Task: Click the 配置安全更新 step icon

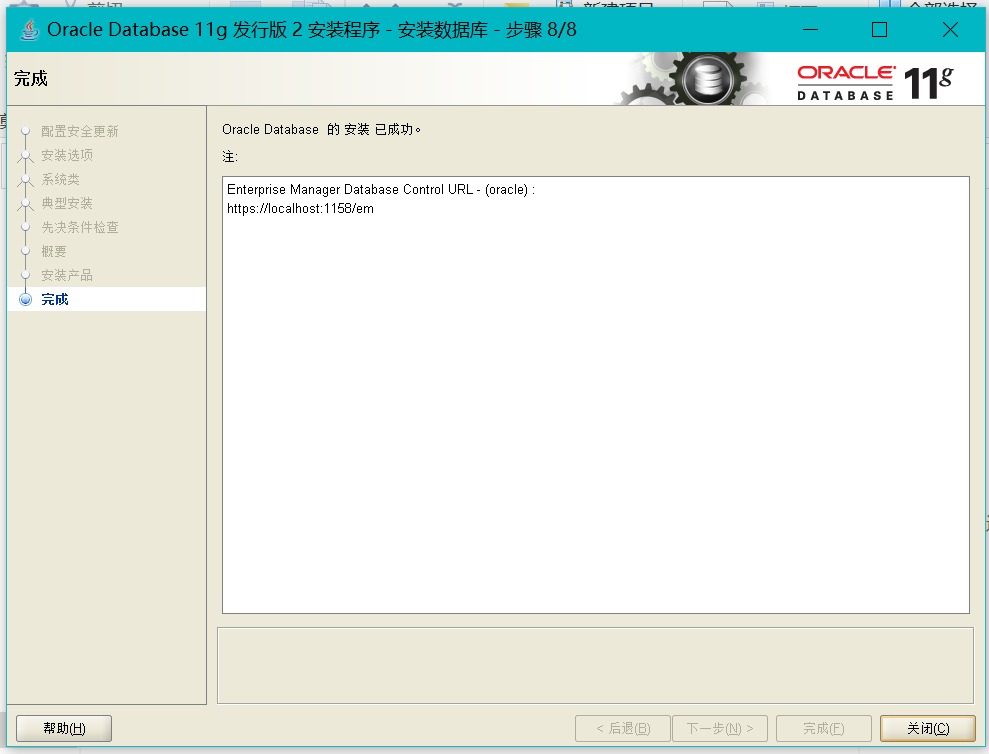Action: [x=24, y=131]
